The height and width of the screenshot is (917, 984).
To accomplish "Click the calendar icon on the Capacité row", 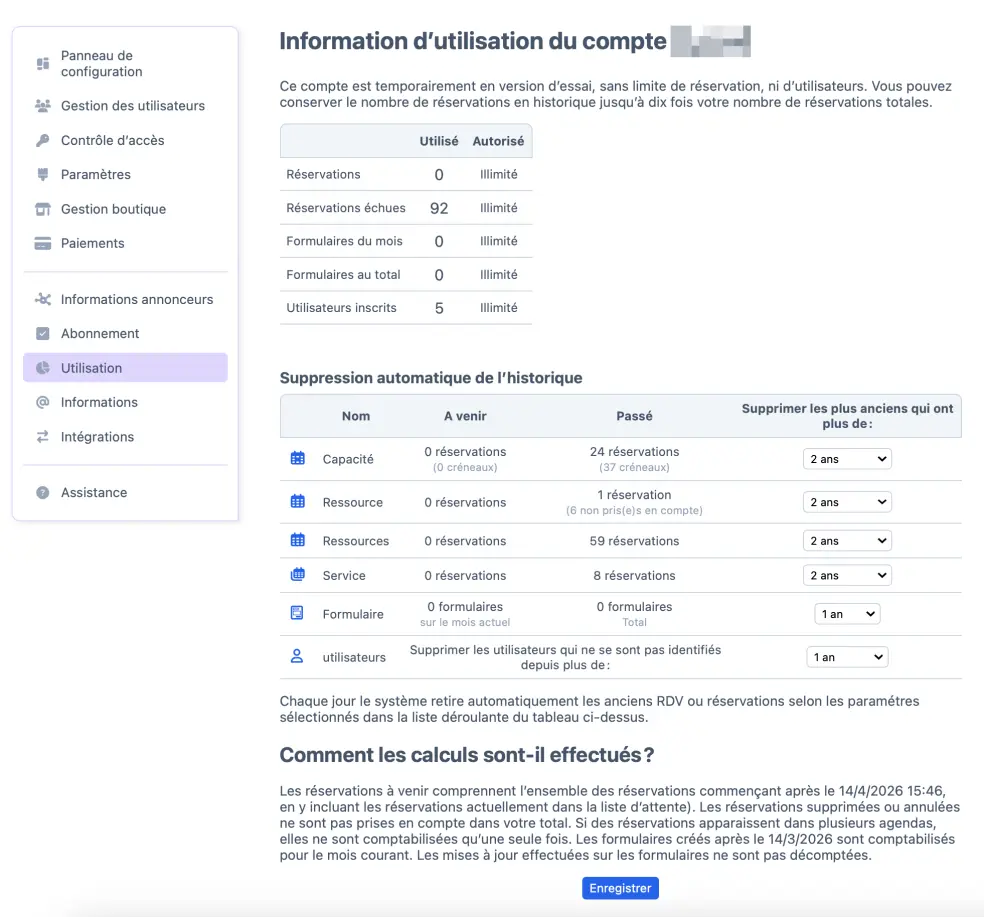I will pyautogui.click(x=298, y=458).
